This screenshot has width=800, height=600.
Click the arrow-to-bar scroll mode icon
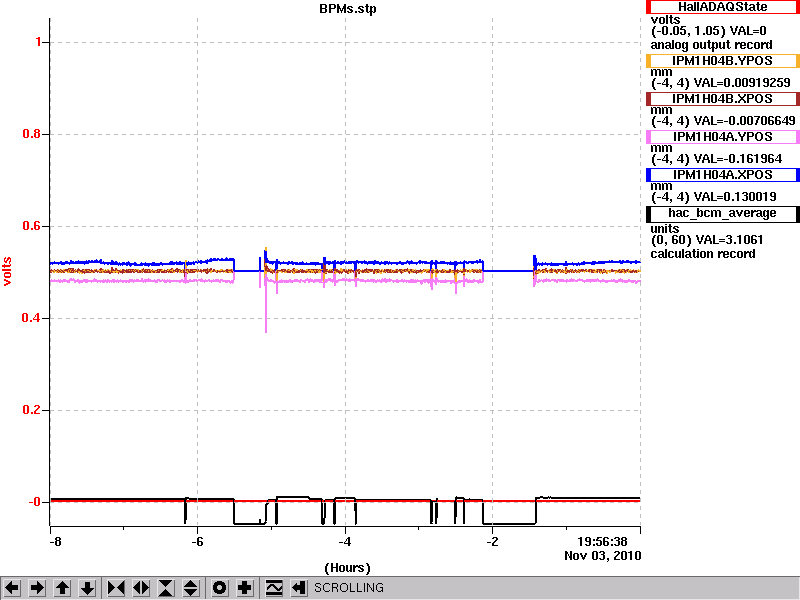pos(298,588)
